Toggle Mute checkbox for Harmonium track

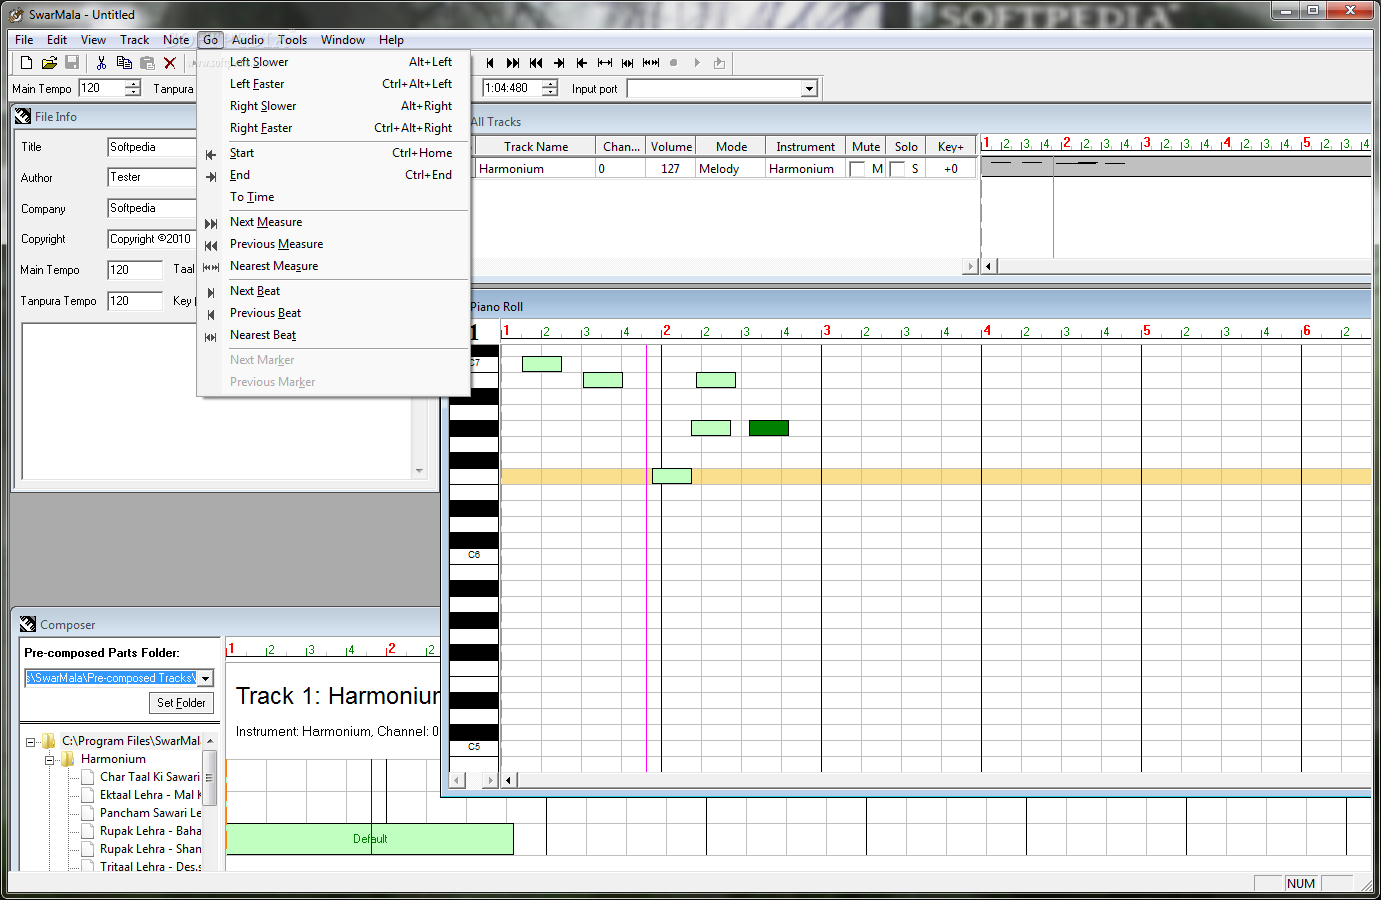(857, 169)
